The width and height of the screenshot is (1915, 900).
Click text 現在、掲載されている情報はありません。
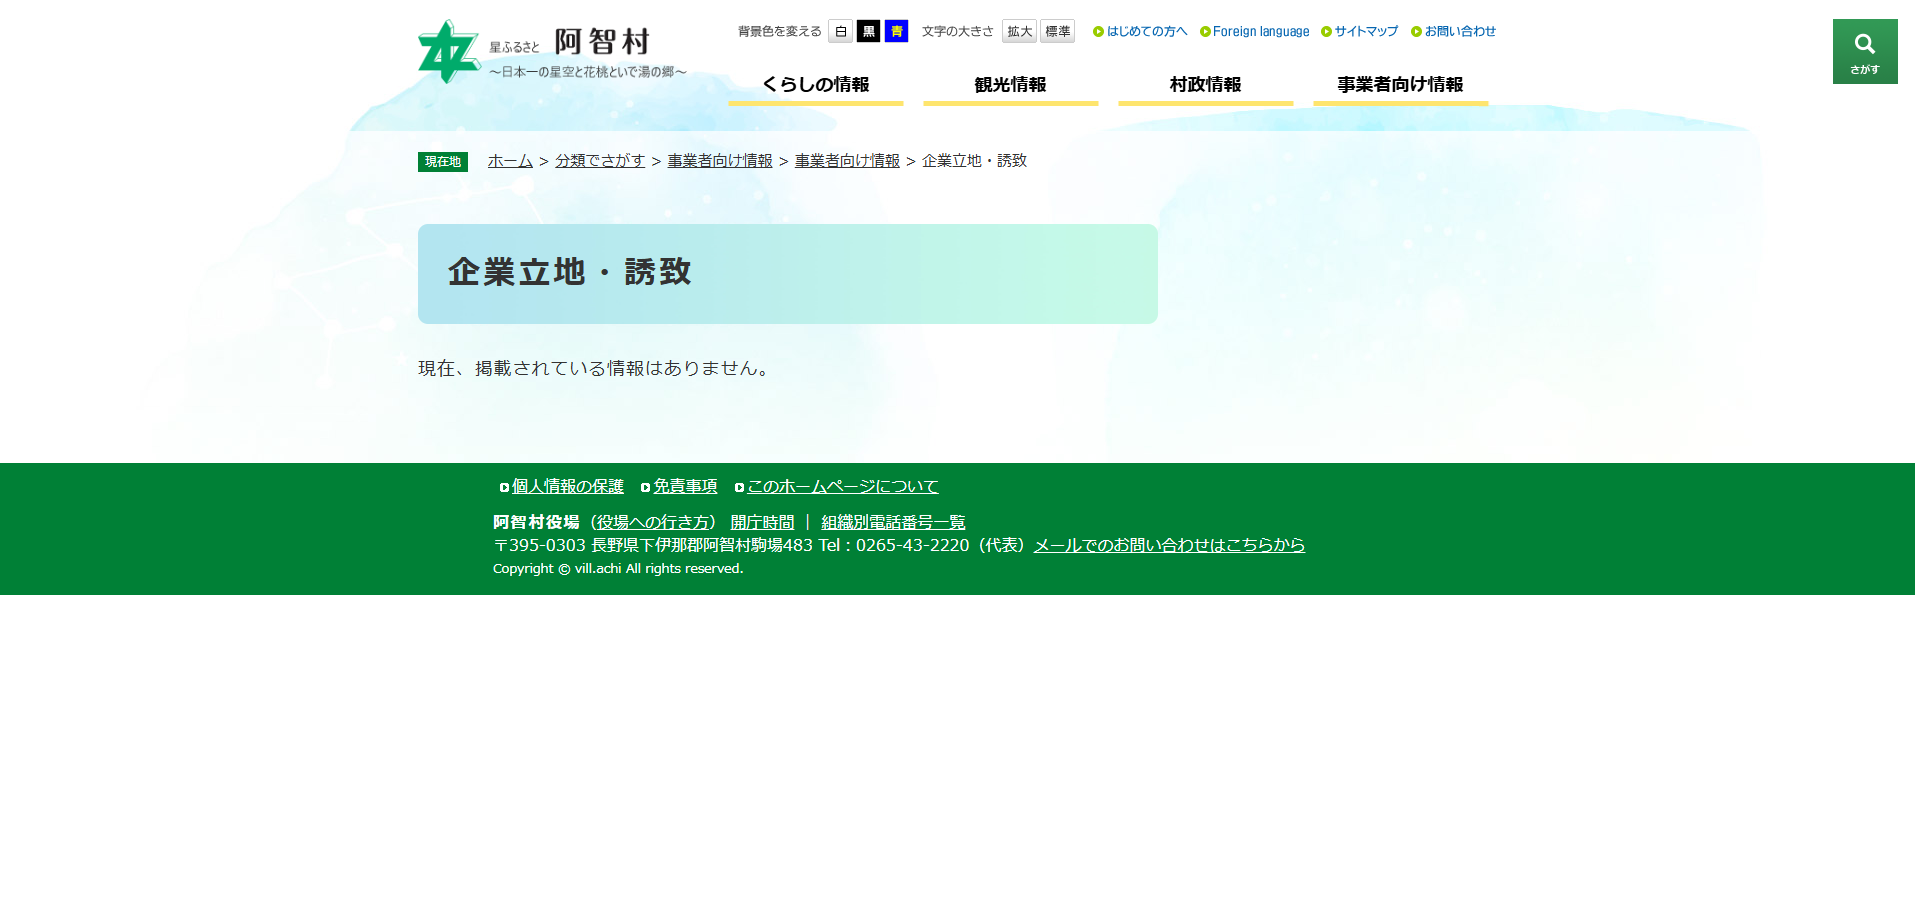click(597, 368)
